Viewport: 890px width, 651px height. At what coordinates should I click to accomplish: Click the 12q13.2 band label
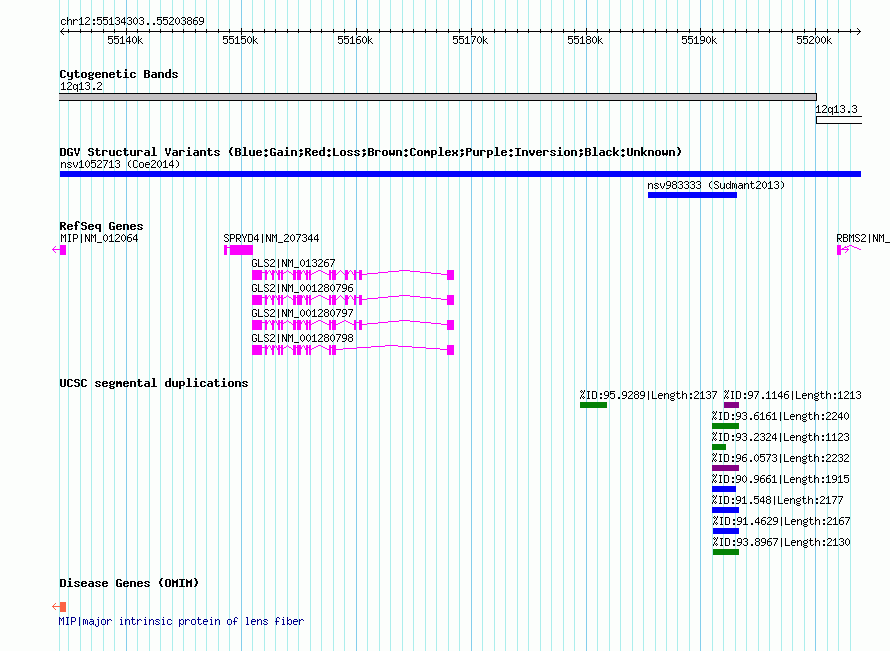81,86
